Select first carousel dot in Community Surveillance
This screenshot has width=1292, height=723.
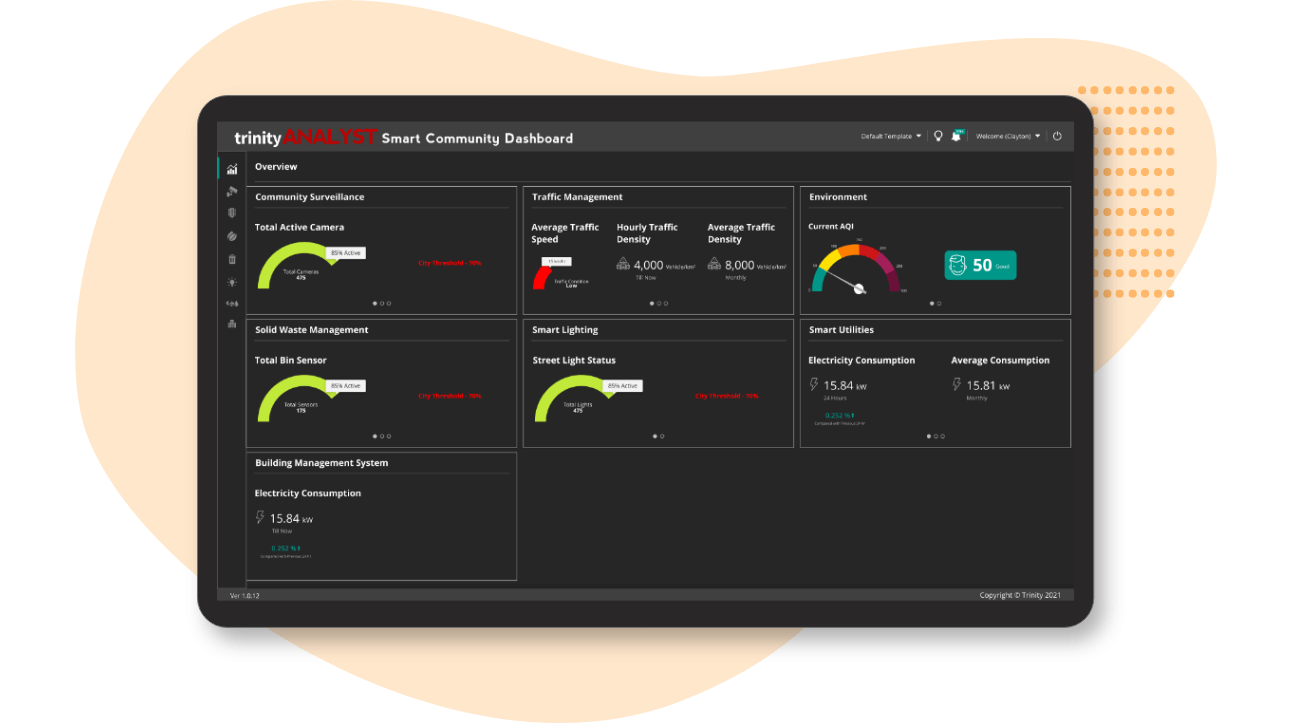click(x=375, y=303)
